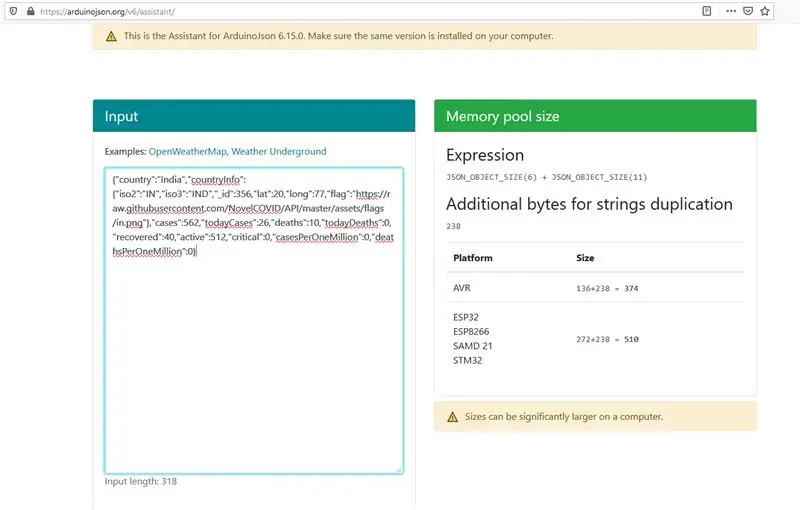Click the ESP8266 platform label
800x510 pixels.
(471, 332)
